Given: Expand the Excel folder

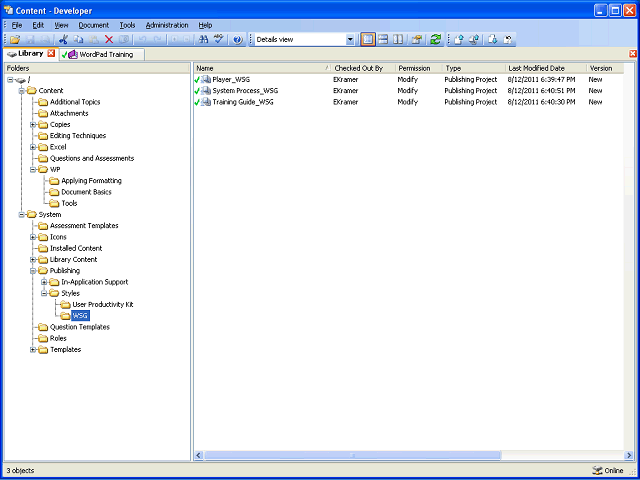Looking at the screenshot, I should coord(33,147).
